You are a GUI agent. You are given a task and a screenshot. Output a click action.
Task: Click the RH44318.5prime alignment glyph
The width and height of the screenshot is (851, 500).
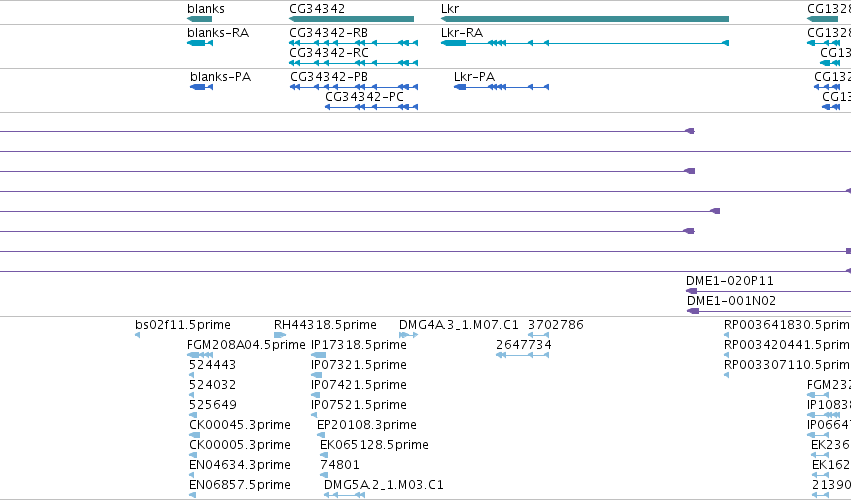[x=280, y=335]
